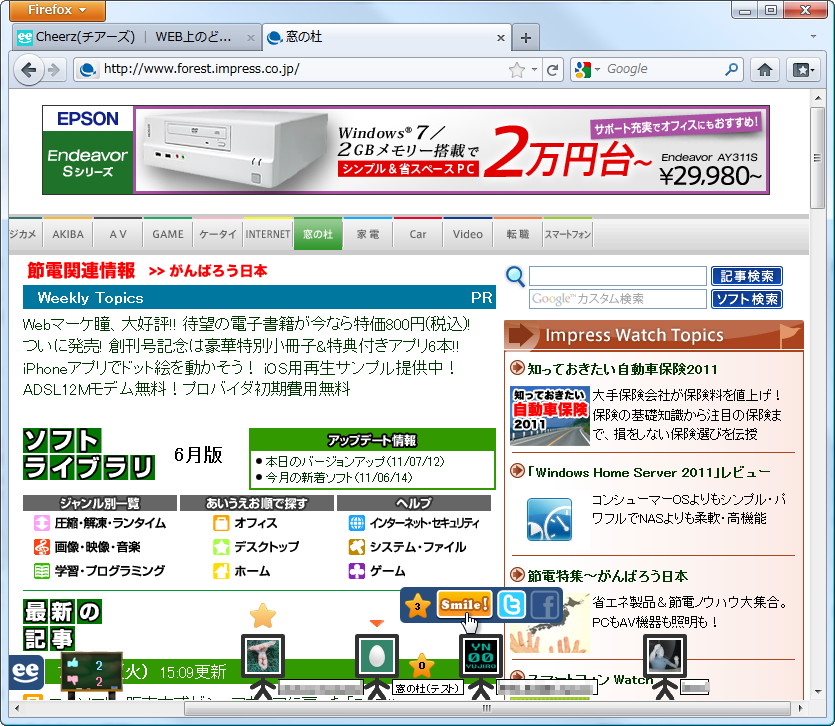Expand the Firefox orange menu button

55,11
